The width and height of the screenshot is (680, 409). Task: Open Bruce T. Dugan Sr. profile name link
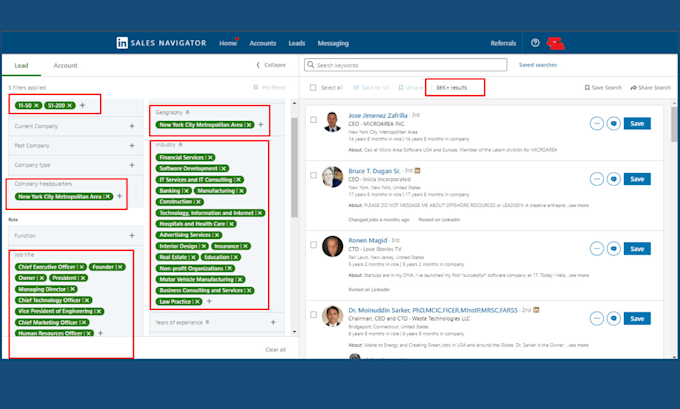374,171
